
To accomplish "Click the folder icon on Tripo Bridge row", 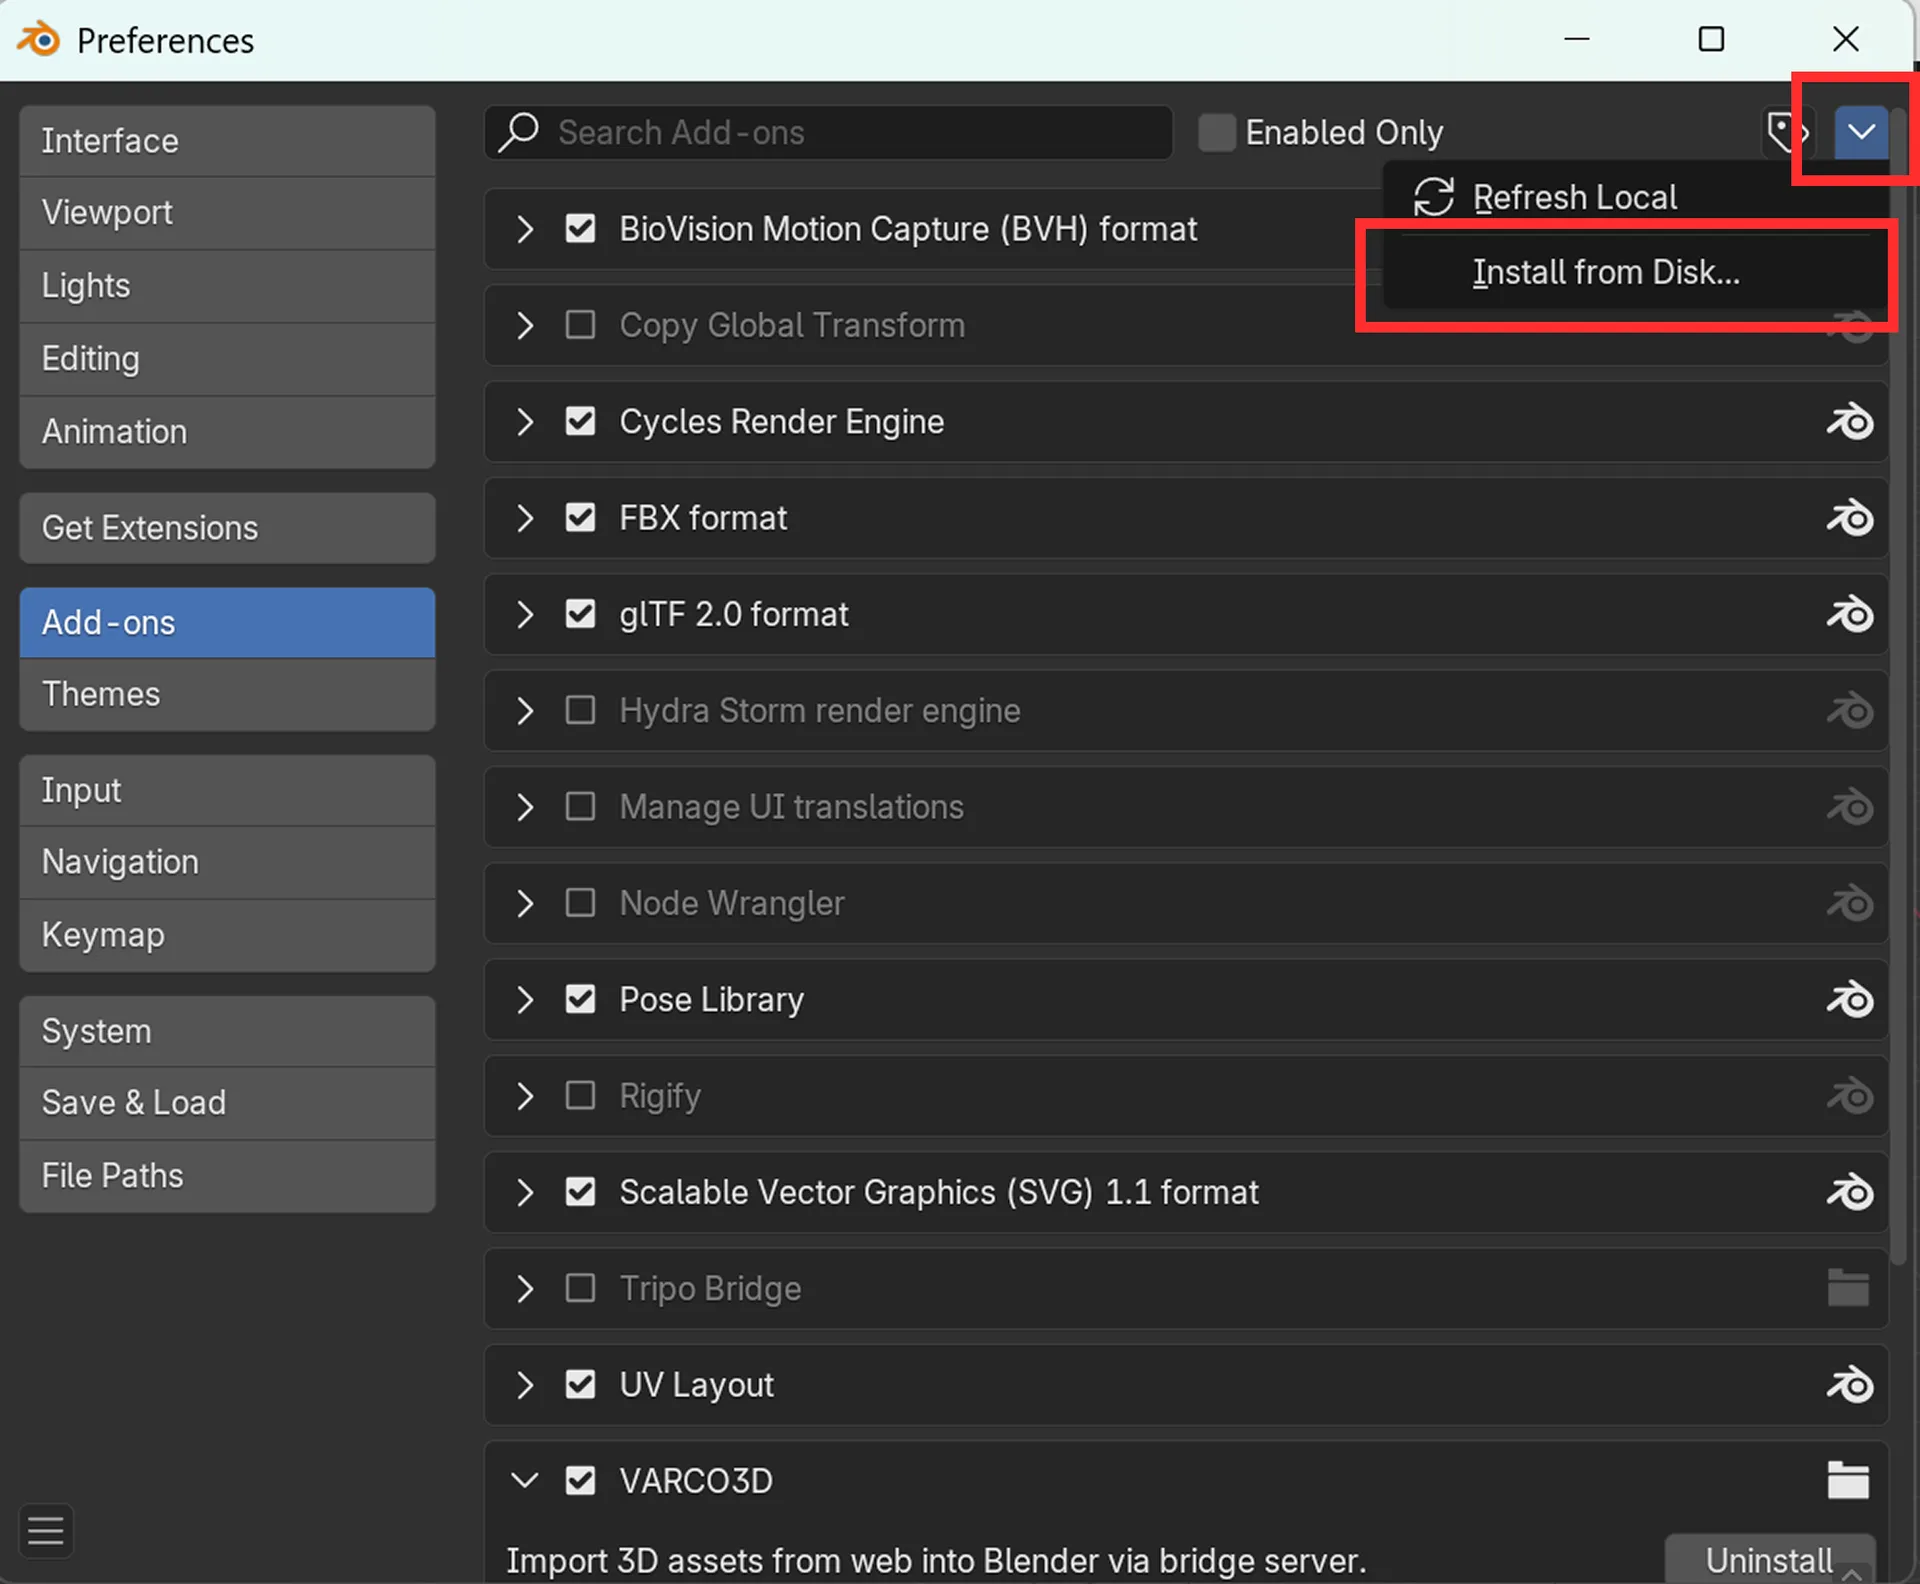I will coord(1848,1288).
